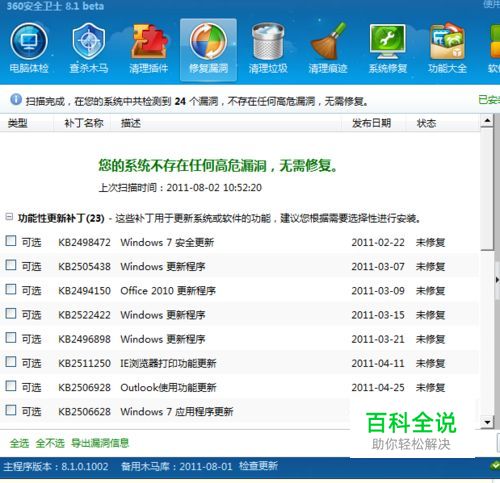Viewport: 500px width, 483px height.
Task: Click 检查更新 check for updates link
Action: click(x=258, y=466)
